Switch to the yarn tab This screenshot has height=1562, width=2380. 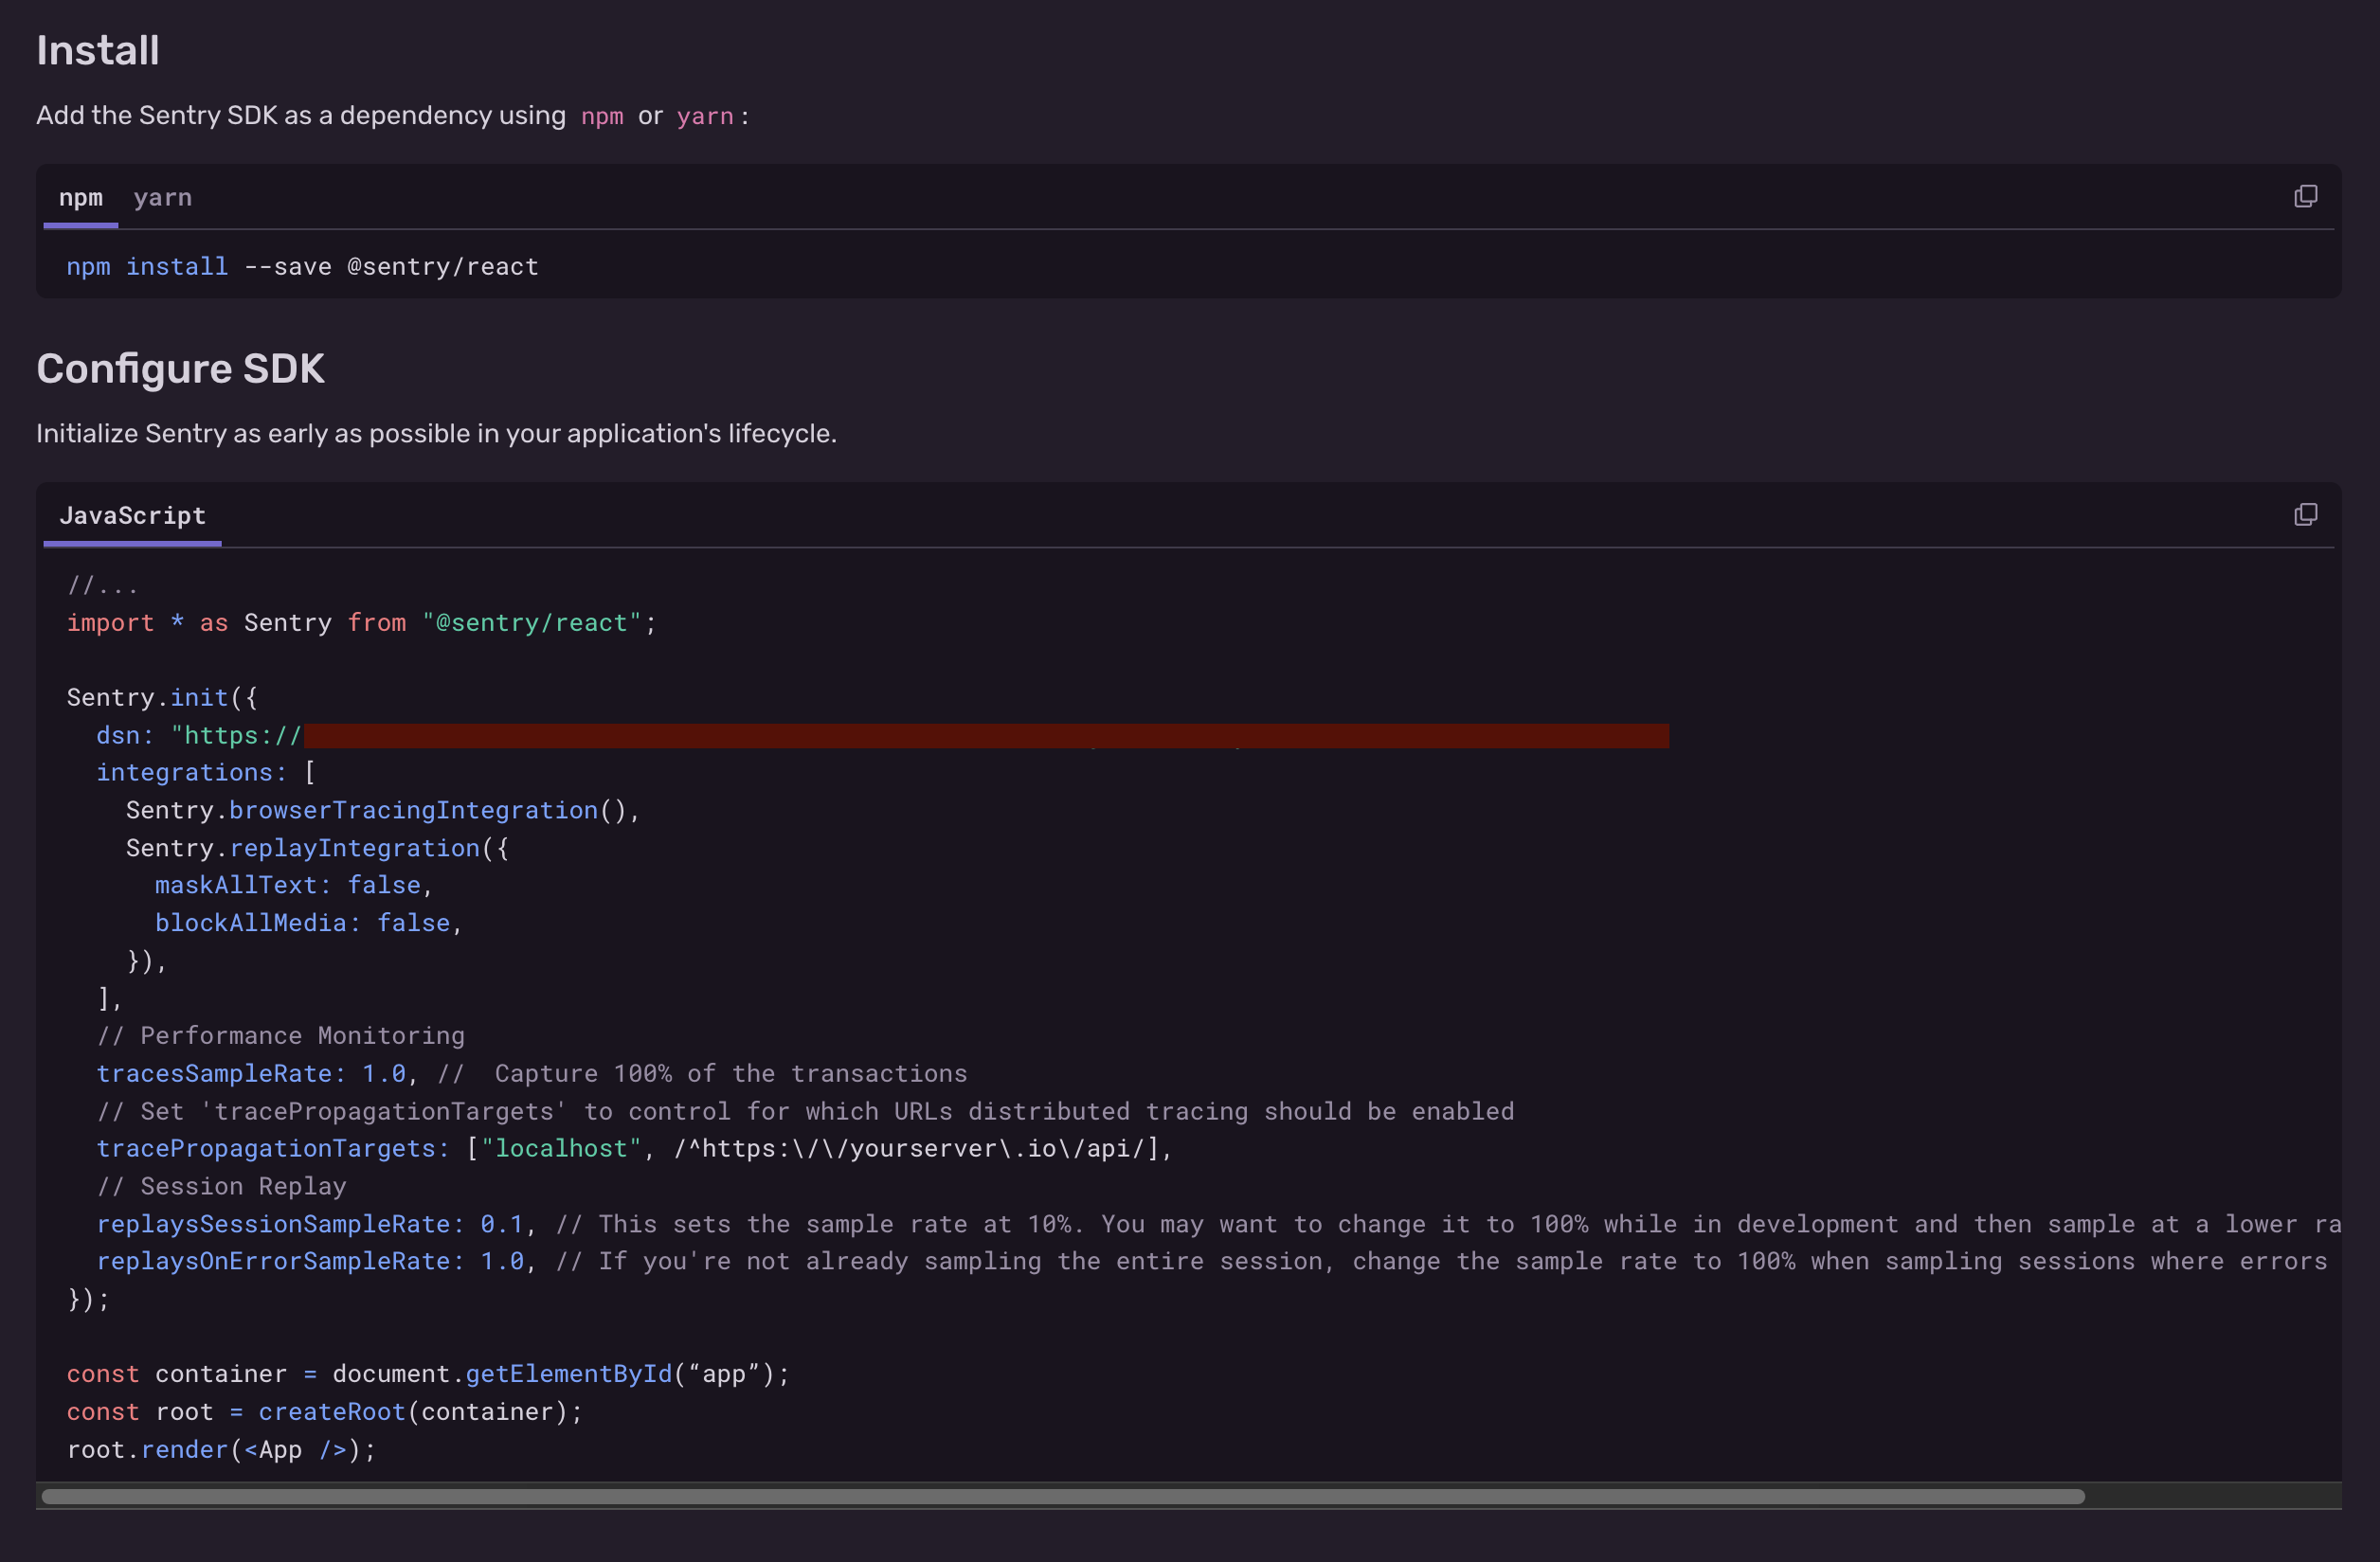162,198
